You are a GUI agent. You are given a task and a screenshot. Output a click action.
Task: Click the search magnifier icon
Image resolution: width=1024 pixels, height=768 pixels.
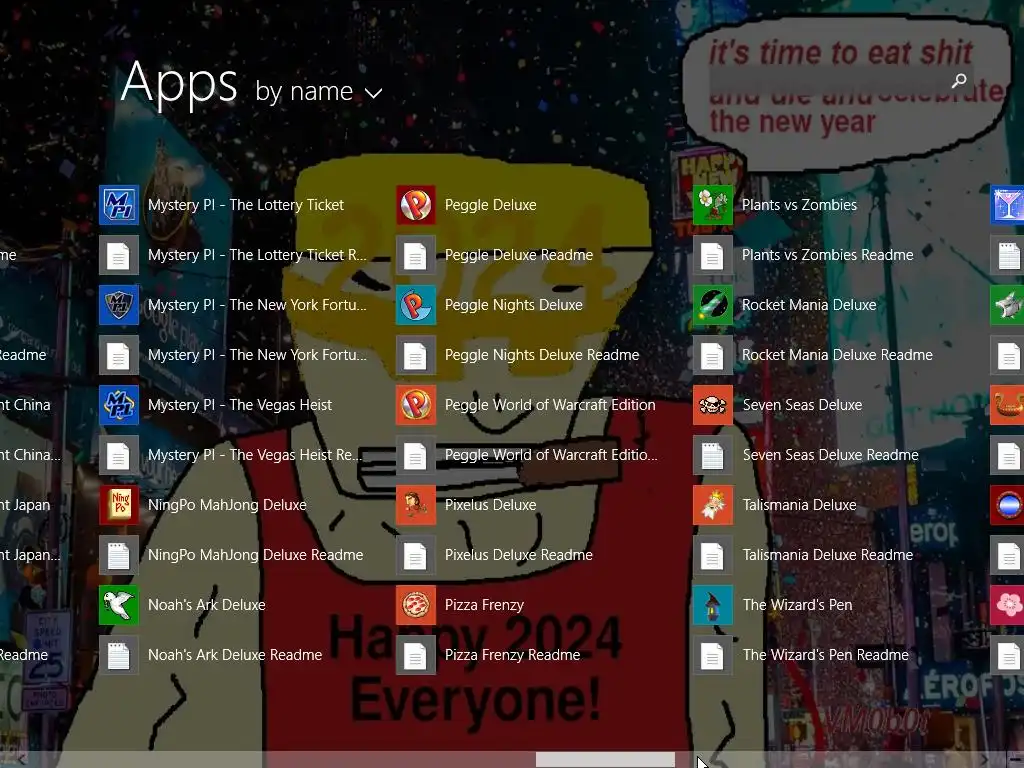coord(959,80)
